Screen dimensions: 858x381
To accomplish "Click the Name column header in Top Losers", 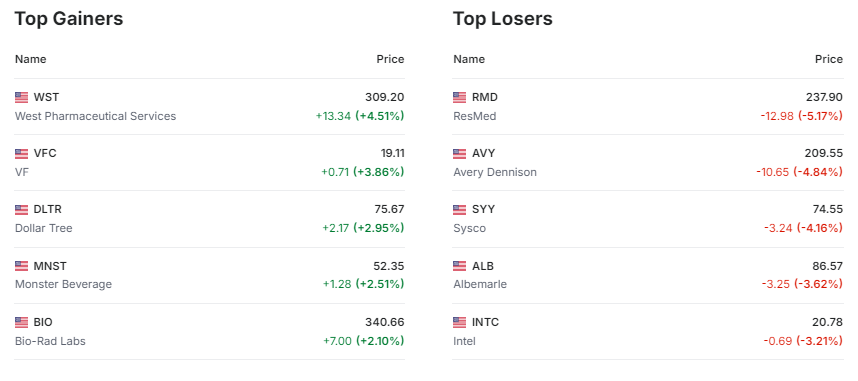I will coord(469,59).
